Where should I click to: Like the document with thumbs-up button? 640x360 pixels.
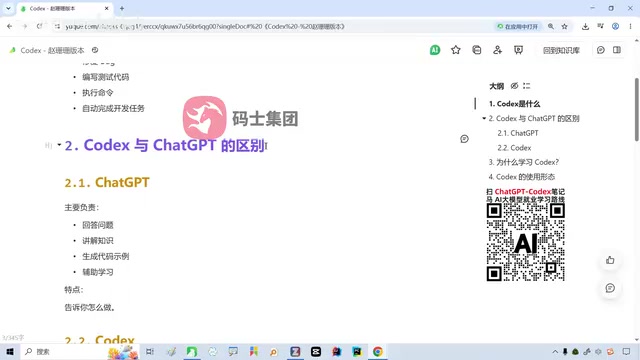pyautogui.click(x=610, y=260)
